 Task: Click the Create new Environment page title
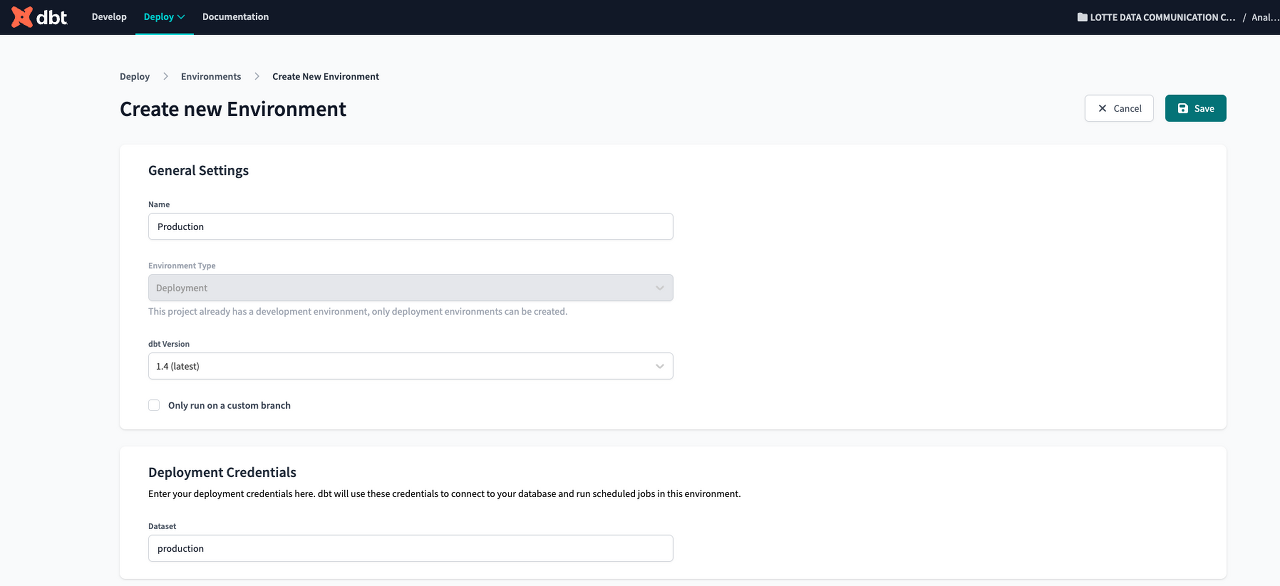pyautogui.click(x=233, y=109)
